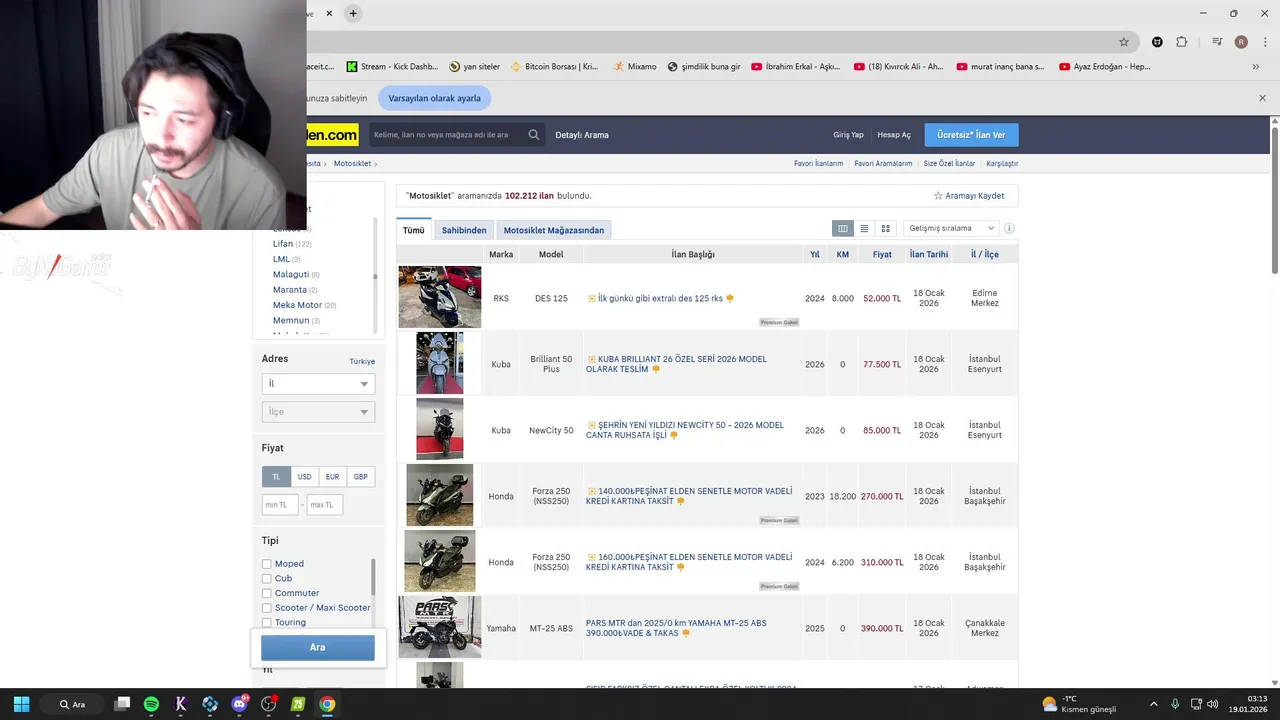Image resolution: width=1280 pixels, height=720 pixels.
Task: Open Bitcoin Borsası bookmark
Action: click(554, 67)
